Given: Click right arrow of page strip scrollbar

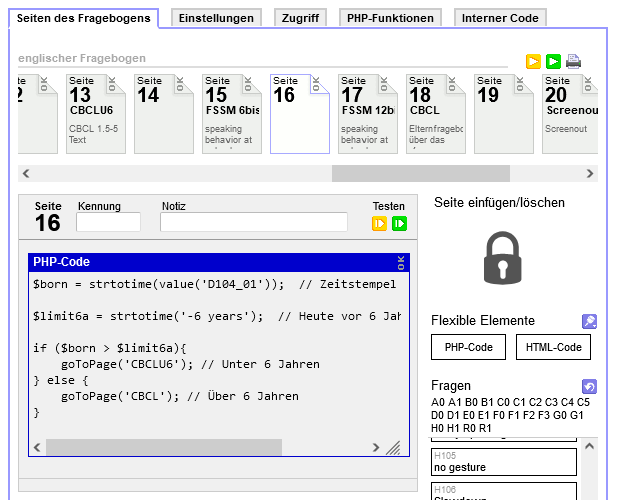Looking at the screenshot, I should tap(590, 173).
